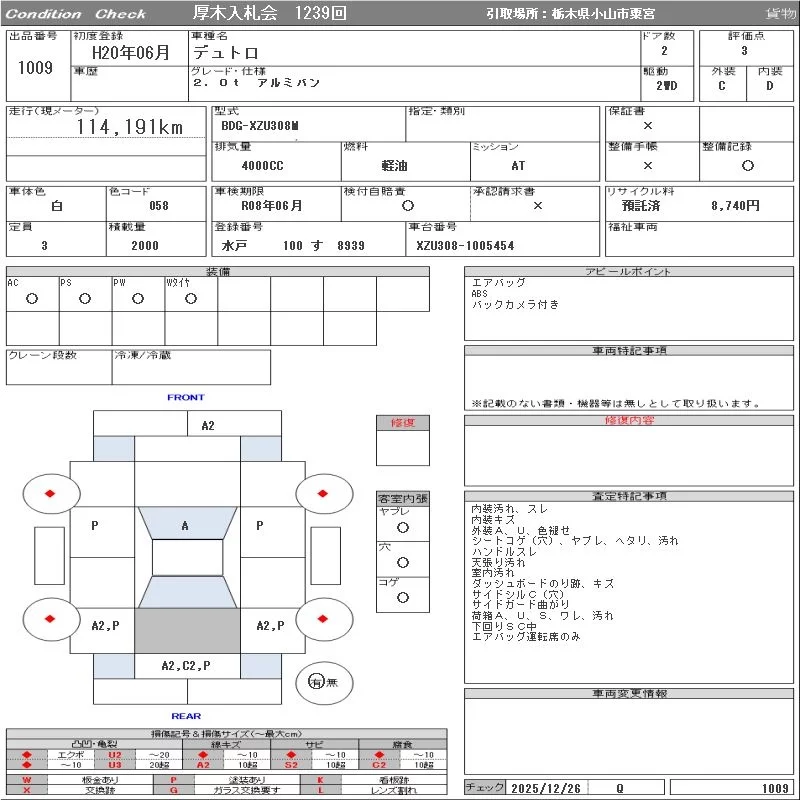The image size is (800, 800).
Task: Click the バックカメラ付き appeal point
Action: (x=515, y=305)
